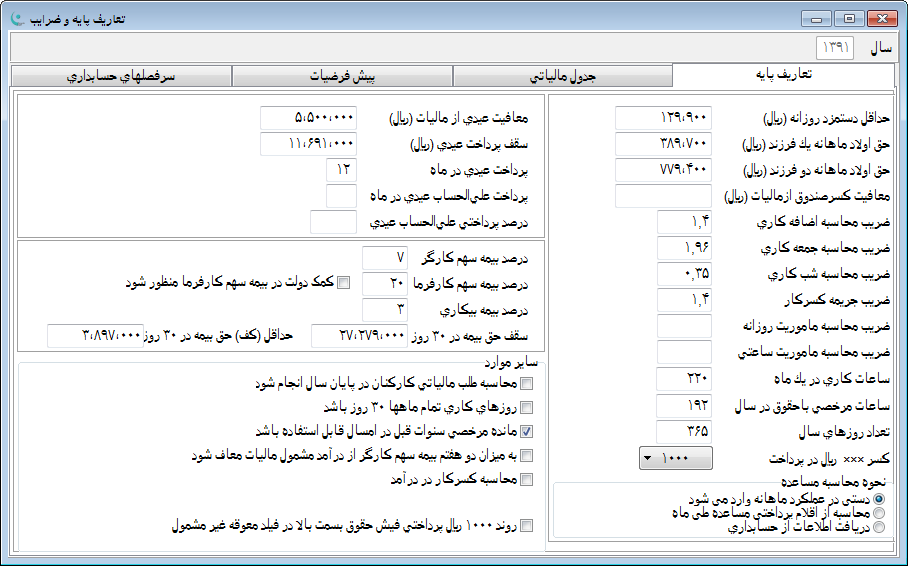Switch to the جدول مالياتي tab
Screen dimensions: 908x566
[562, 76]
